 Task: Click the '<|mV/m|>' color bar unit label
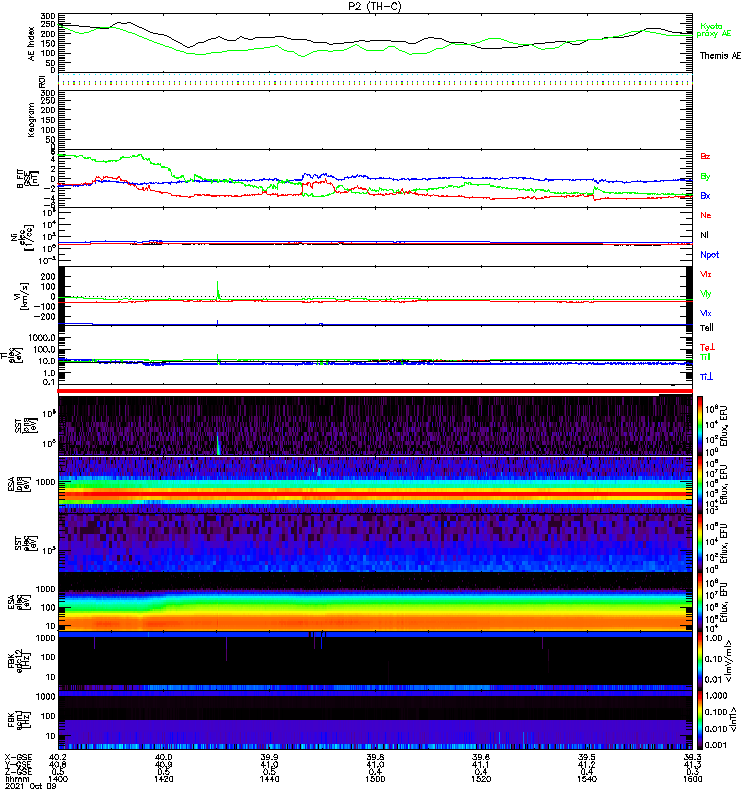coord(729,661)
